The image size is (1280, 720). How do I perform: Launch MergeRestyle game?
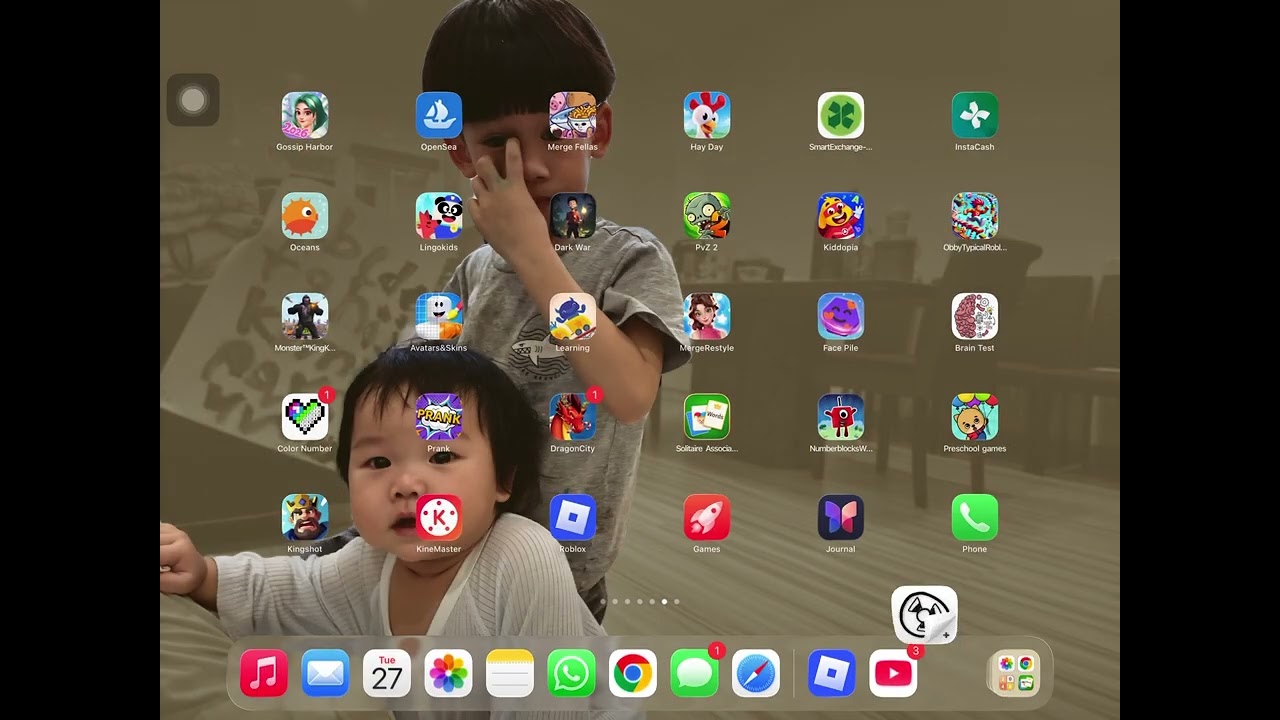[707, 317]
